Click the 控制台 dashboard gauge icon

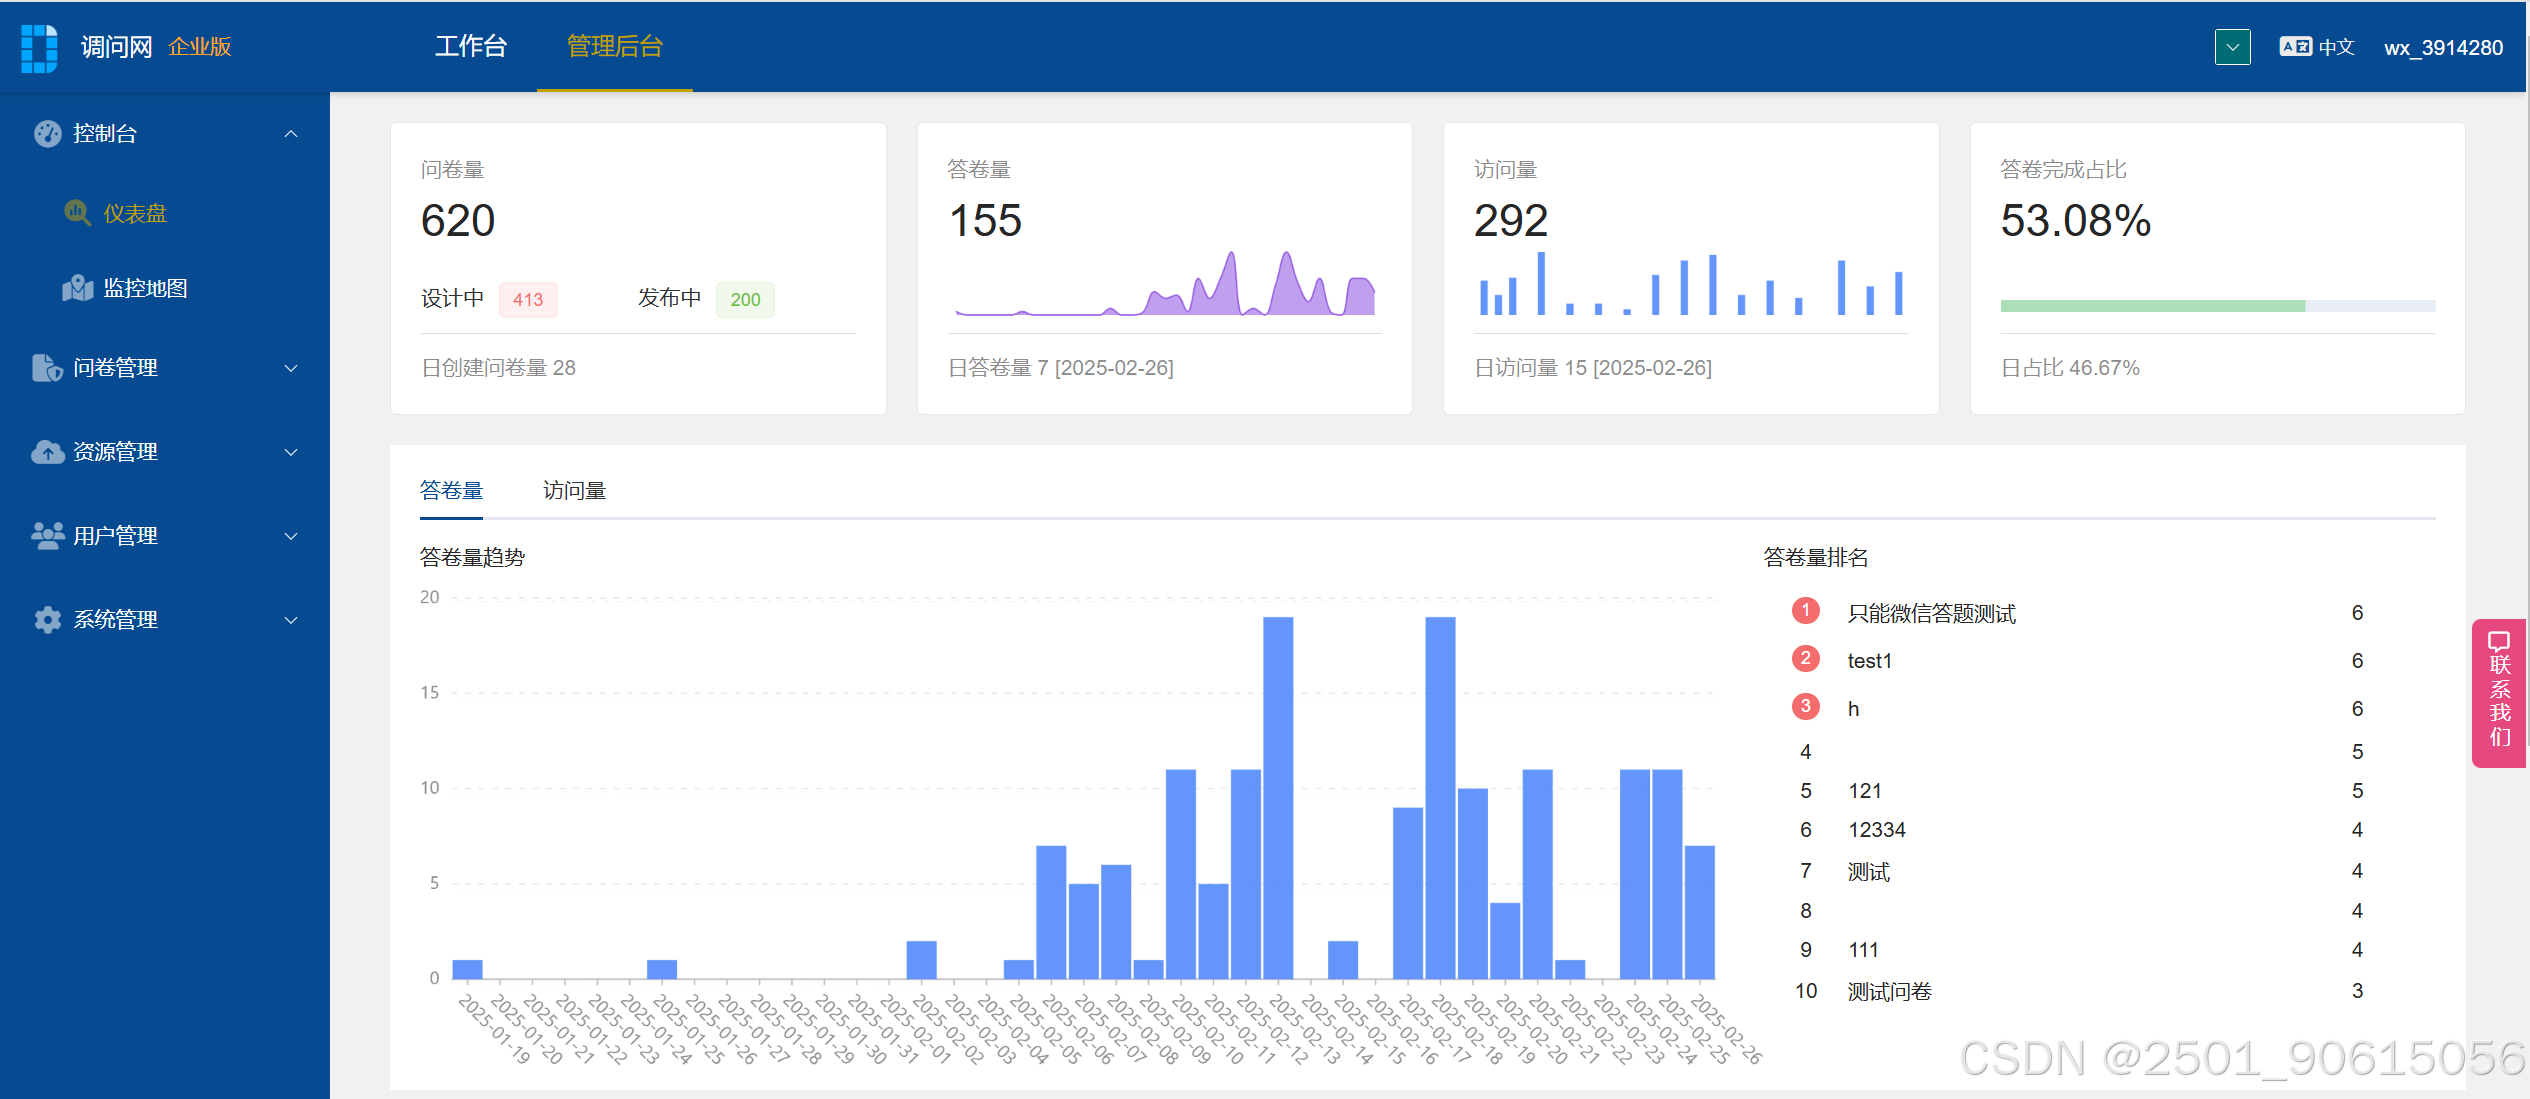coord(47,133)
